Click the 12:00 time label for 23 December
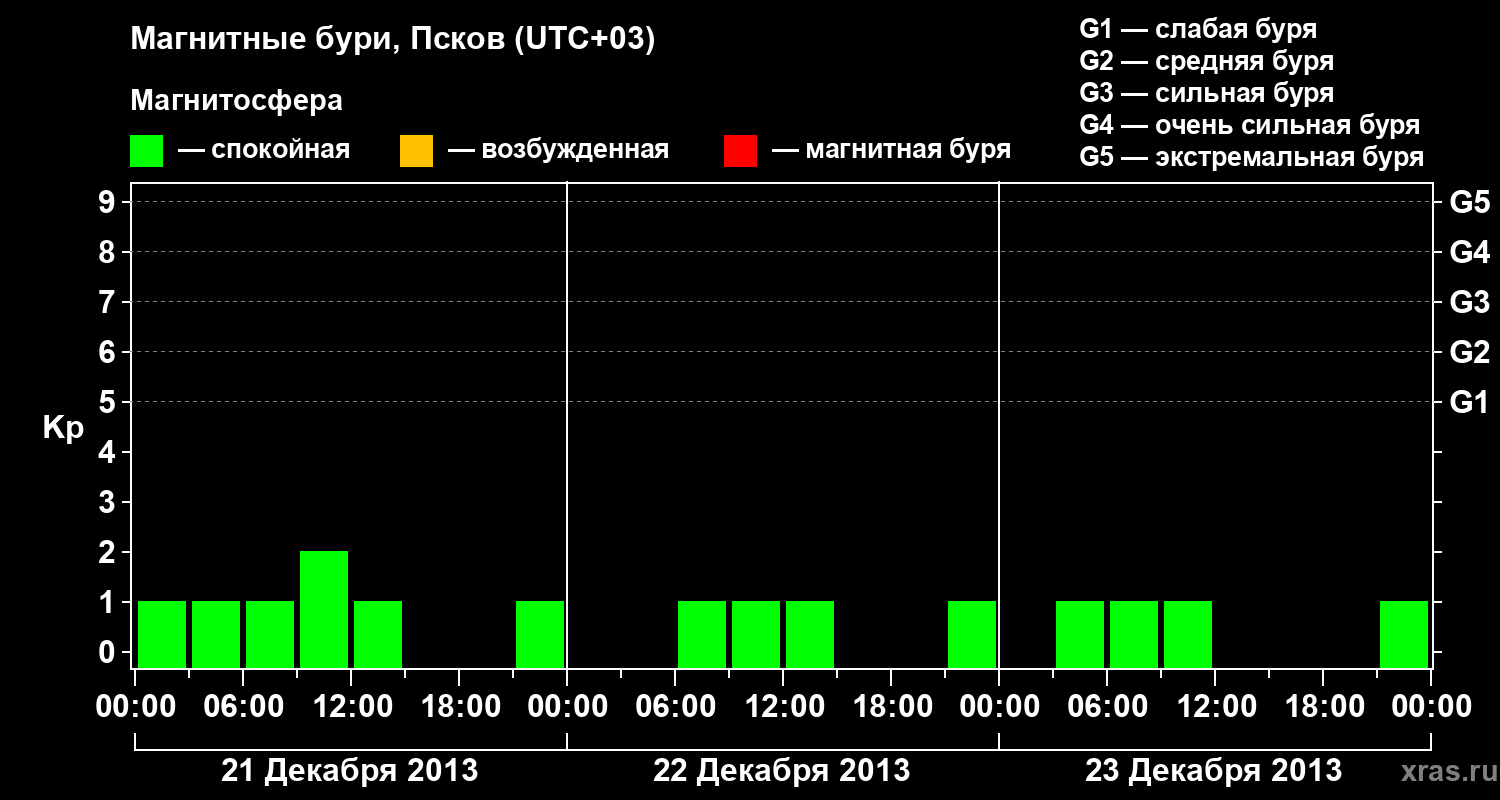The image size is (1500, 800). coord(1215,707)
